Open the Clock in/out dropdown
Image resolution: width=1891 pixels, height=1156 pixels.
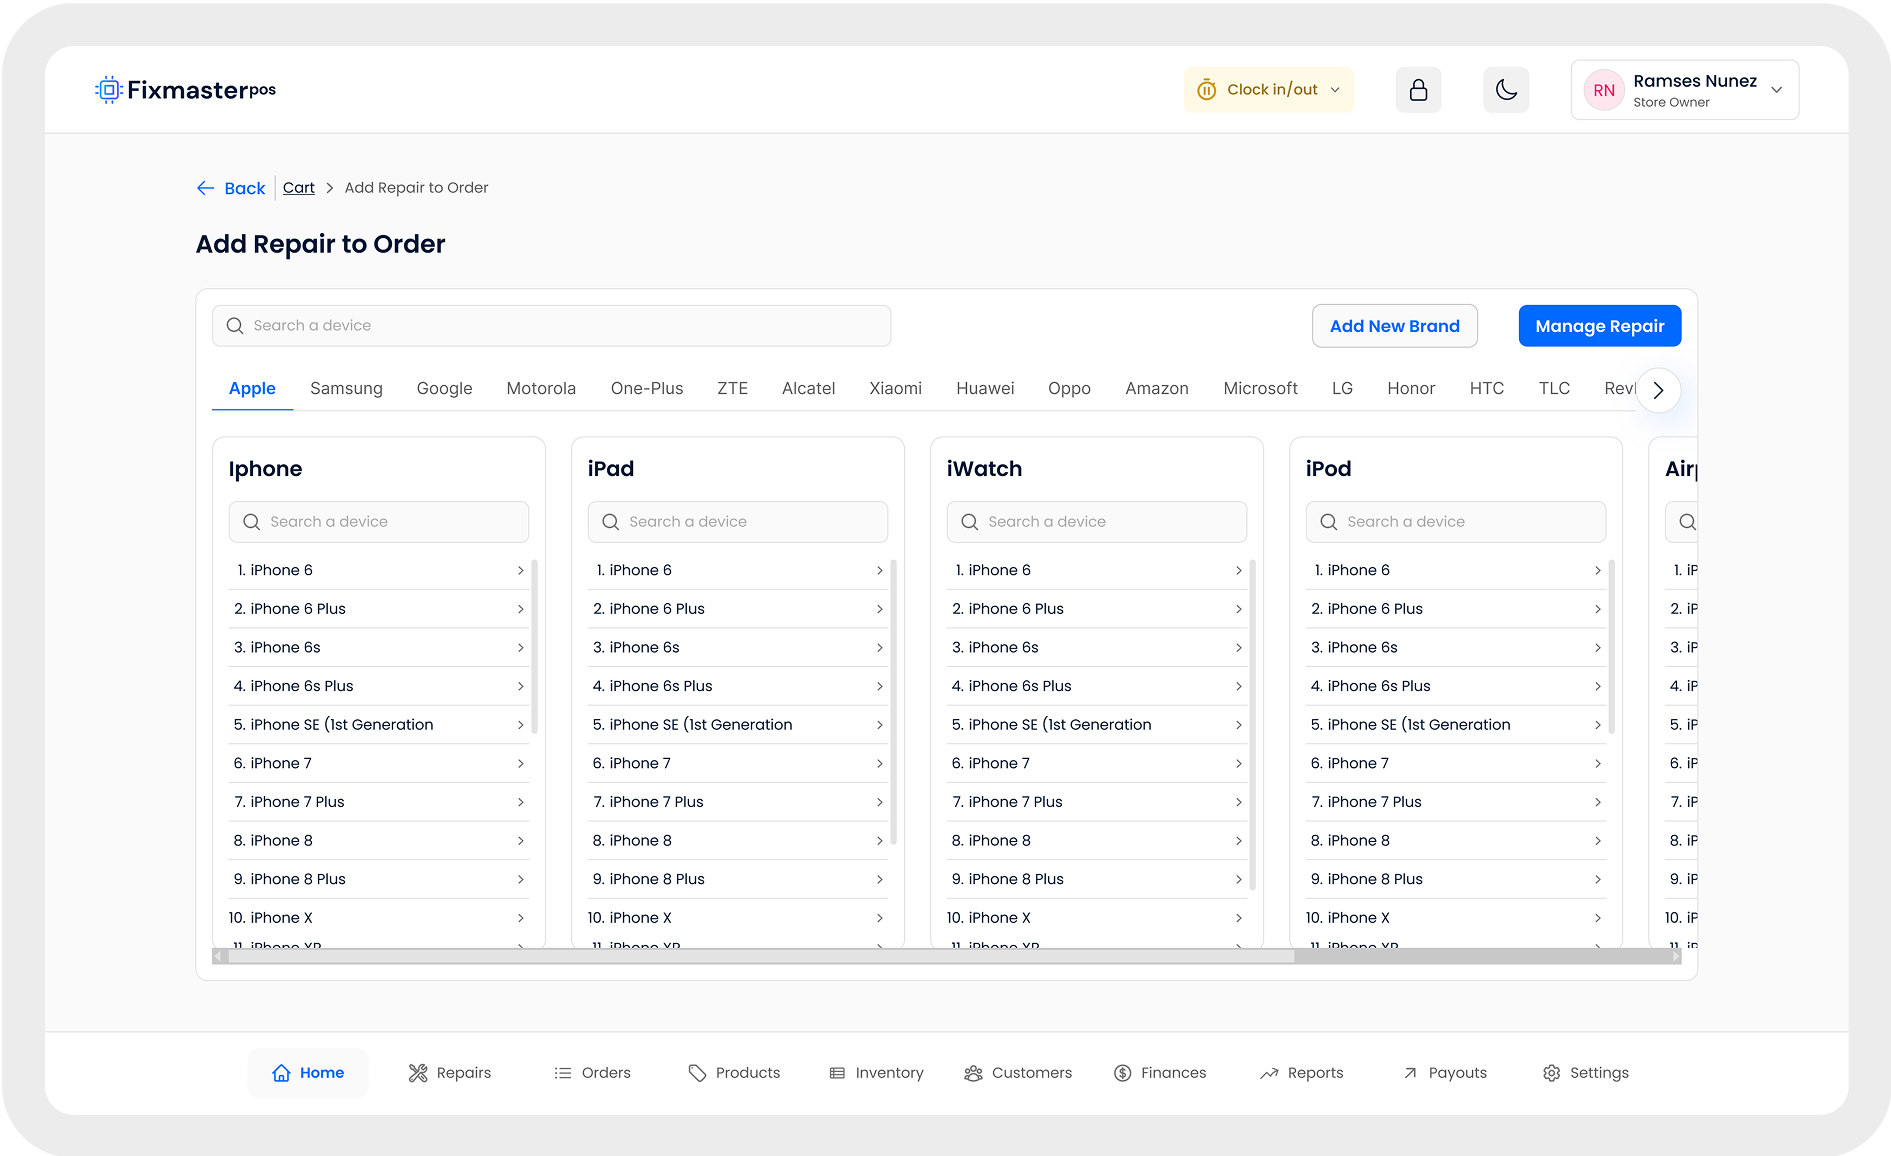point(1268,90)
